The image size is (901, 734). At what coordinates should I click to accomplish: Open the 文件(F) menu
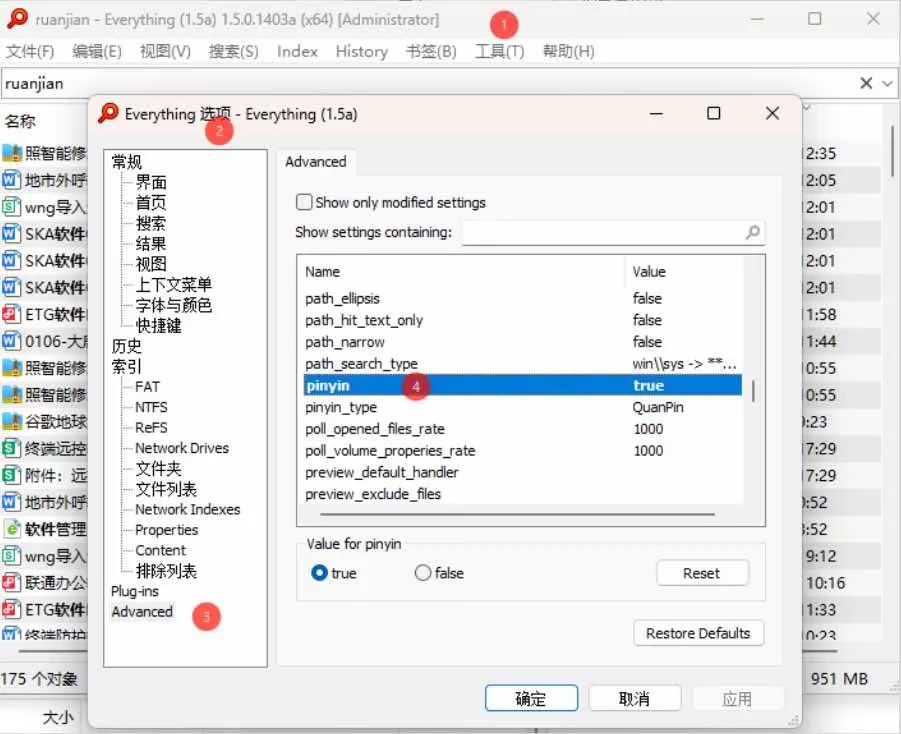[x=30, y=52]
